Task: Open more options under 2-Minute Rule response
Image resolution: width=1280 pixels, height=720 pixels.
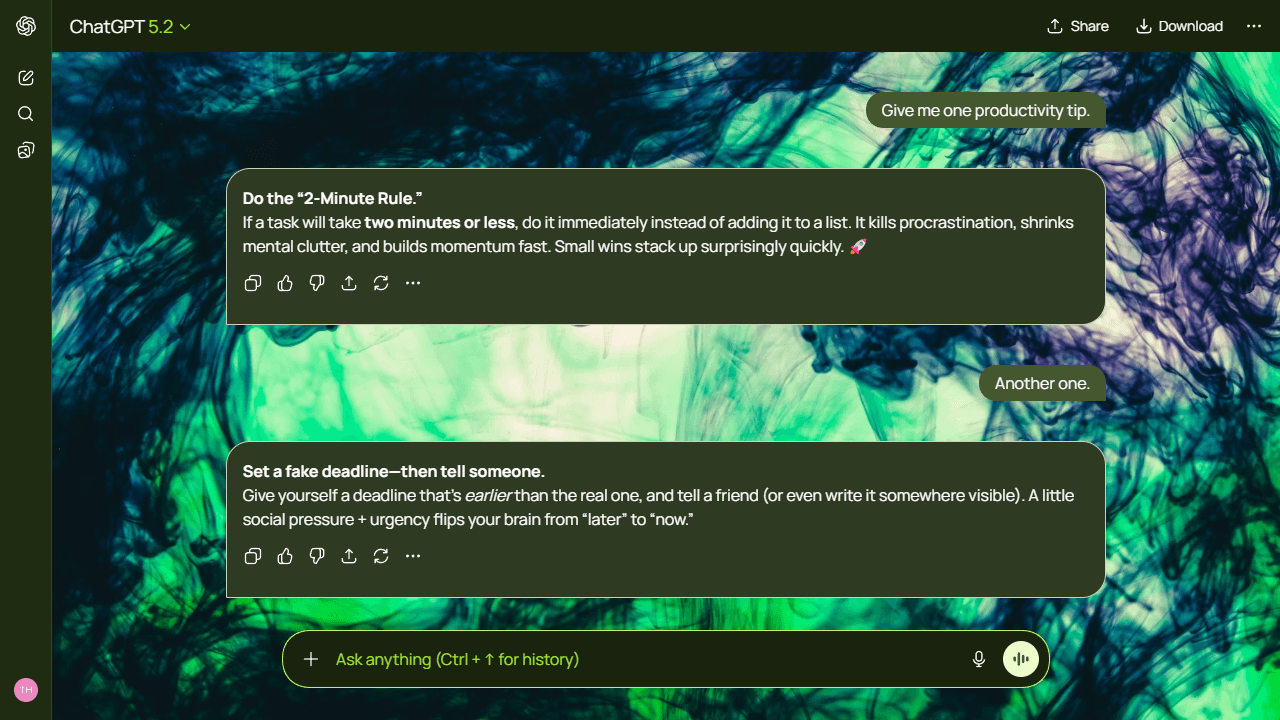Action: [413, 283]
